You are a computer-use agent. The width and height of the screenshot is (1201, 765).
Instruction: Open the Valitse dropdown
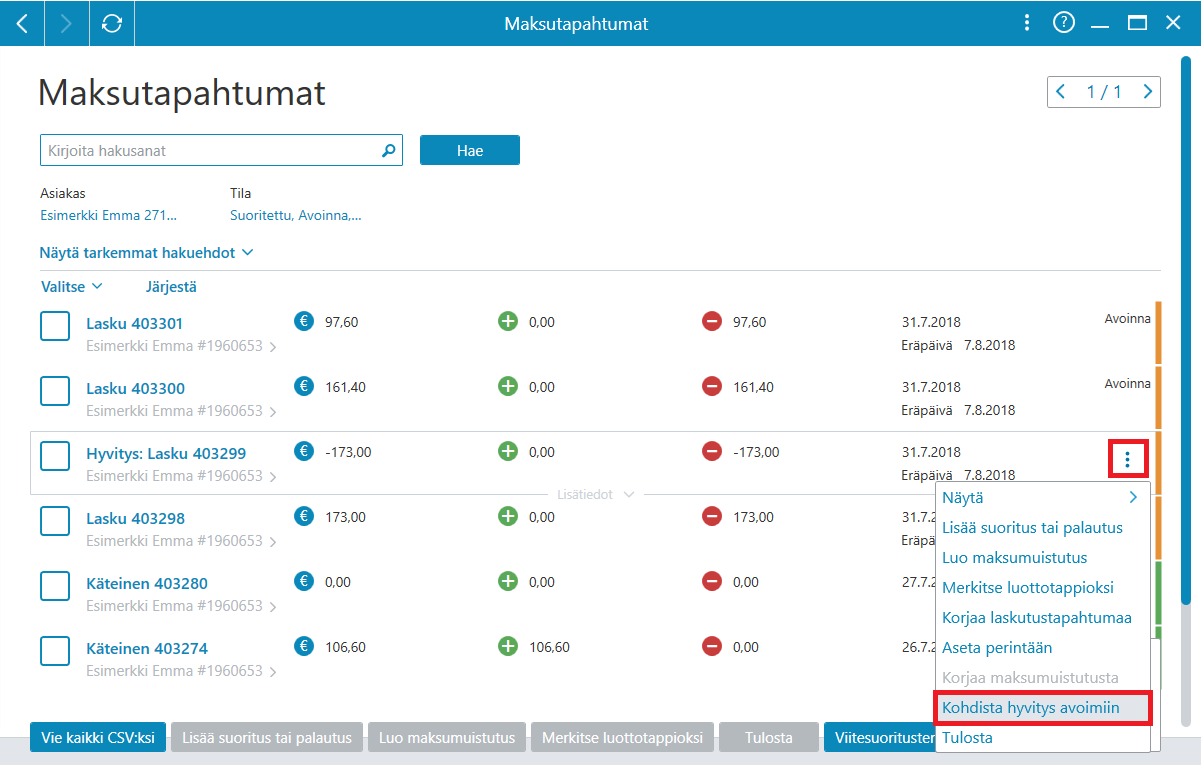point(72,286)
